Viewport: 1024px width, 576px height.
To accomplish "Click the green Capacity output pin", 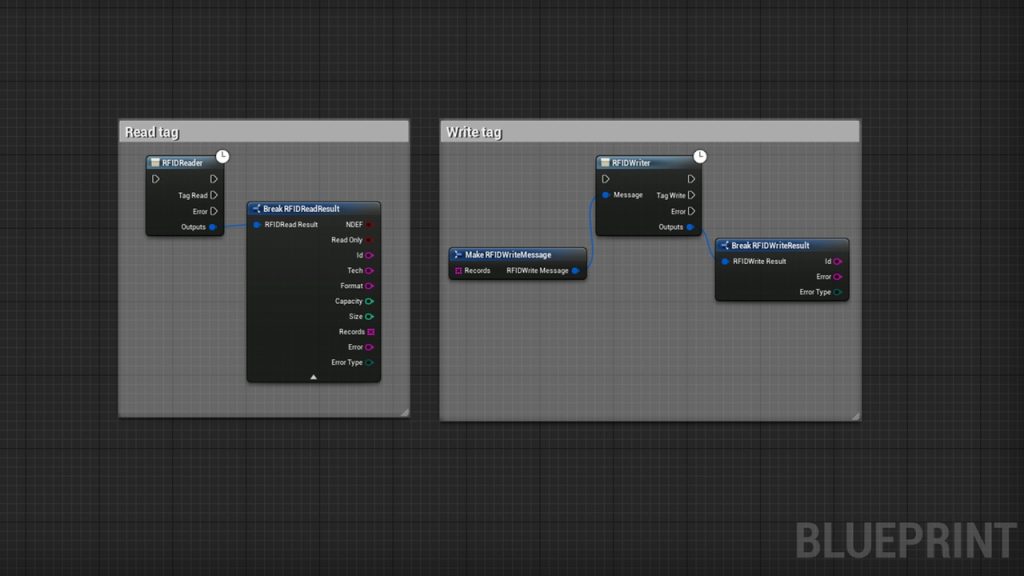I will point(369,301).
